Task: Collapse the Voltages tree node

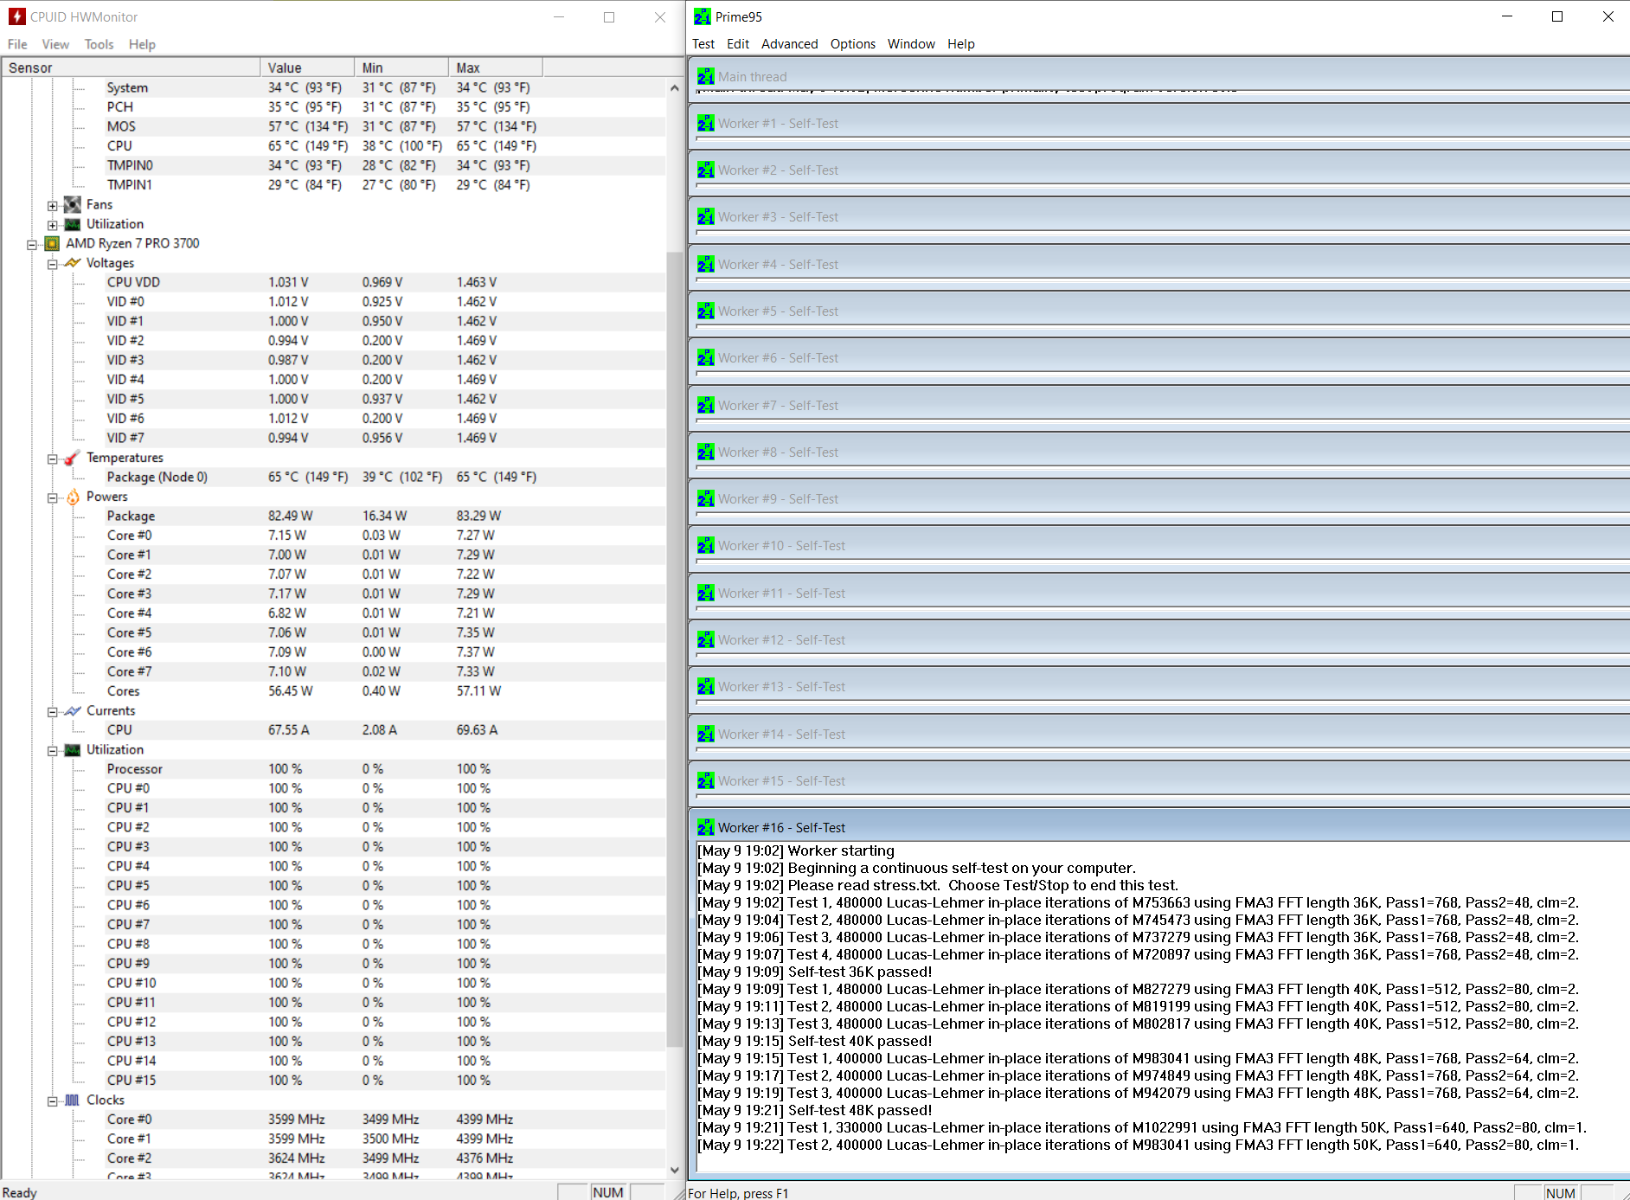Action: (x=52, y=264)
